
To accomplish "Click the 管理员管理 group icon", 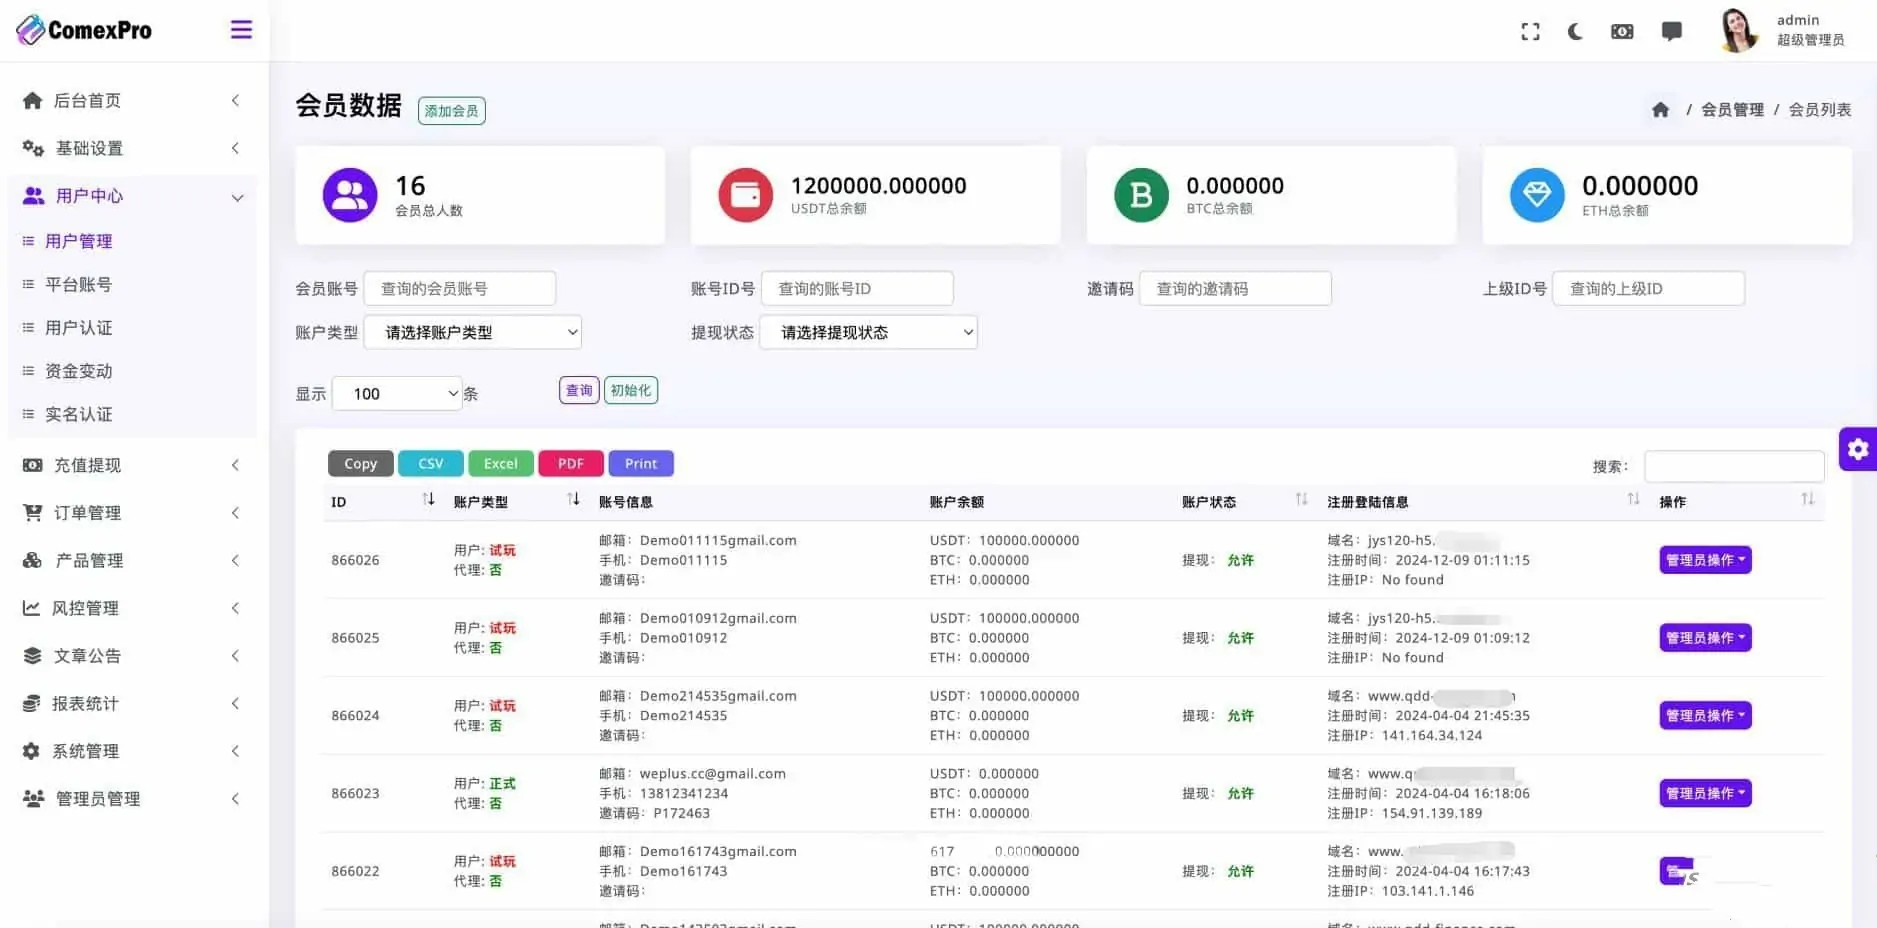I will pos(34,799).
